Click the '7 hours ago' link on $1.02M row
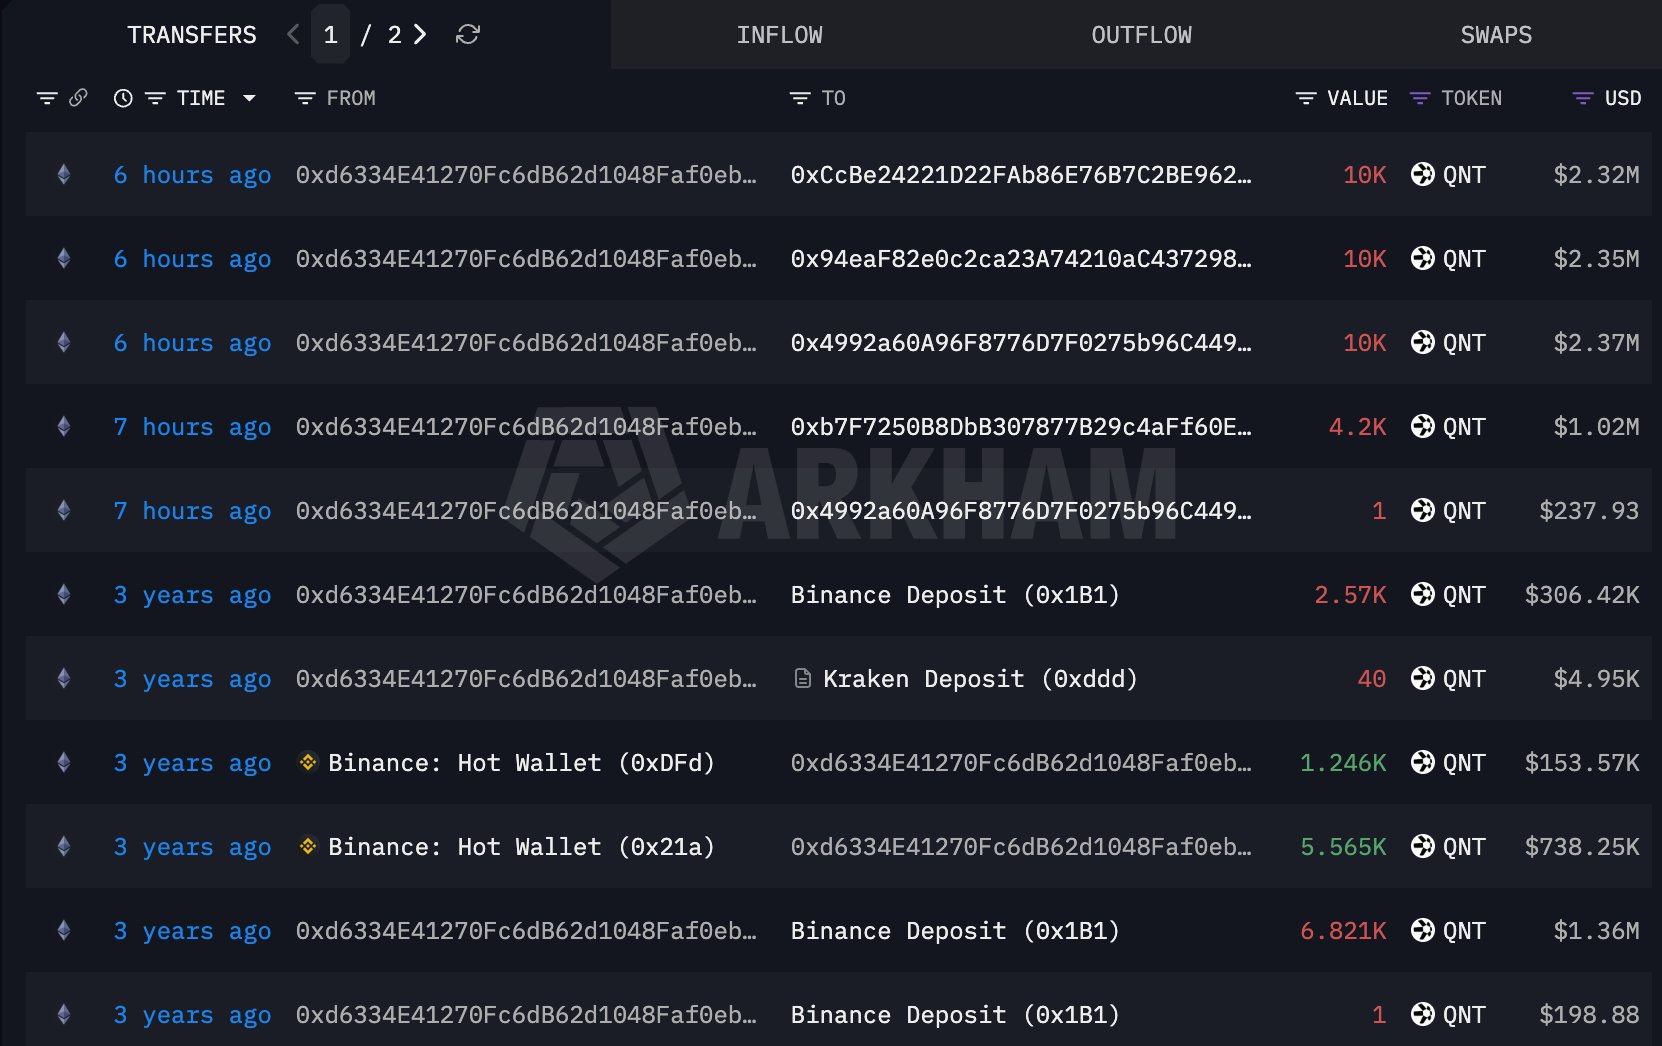Viewport: 1662px width, 1046px height. (x=192, y=427)
